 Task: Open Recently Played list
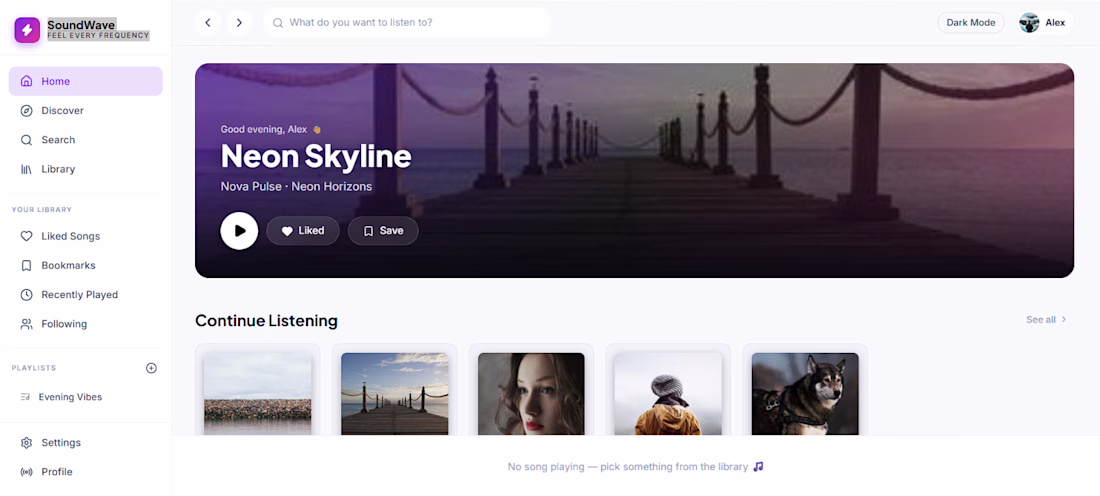tap(86, 295)
